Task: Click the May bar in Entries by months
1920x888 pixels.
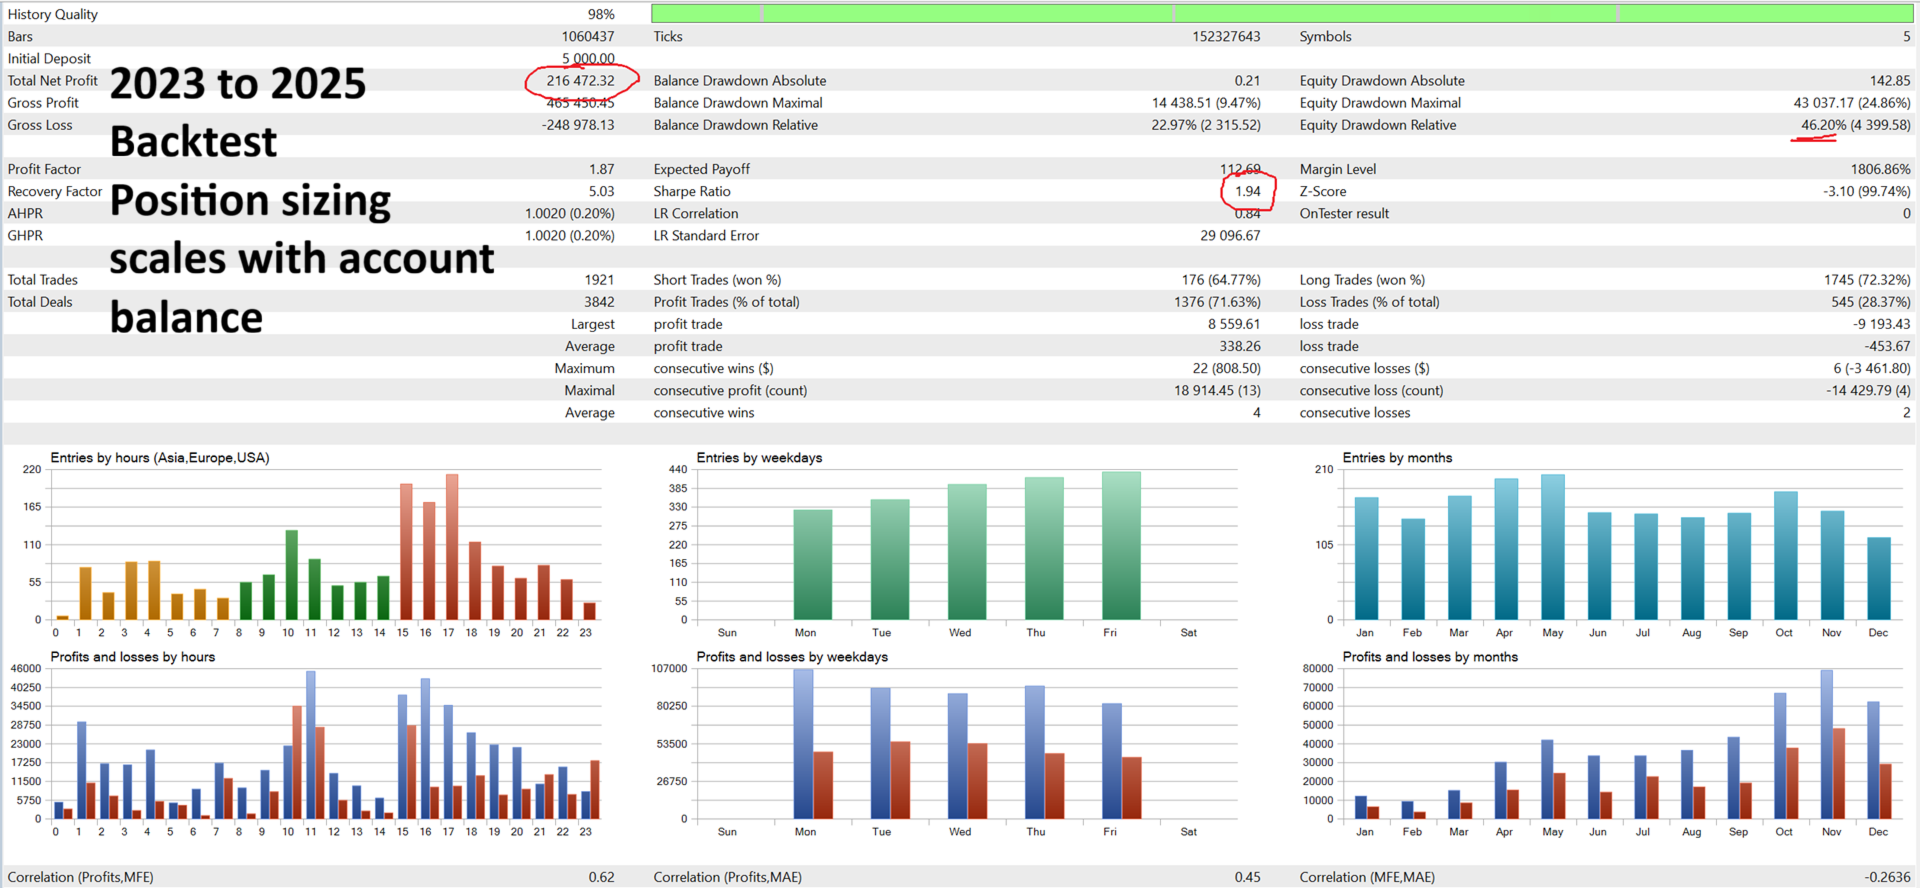Action: (1553, 548)
